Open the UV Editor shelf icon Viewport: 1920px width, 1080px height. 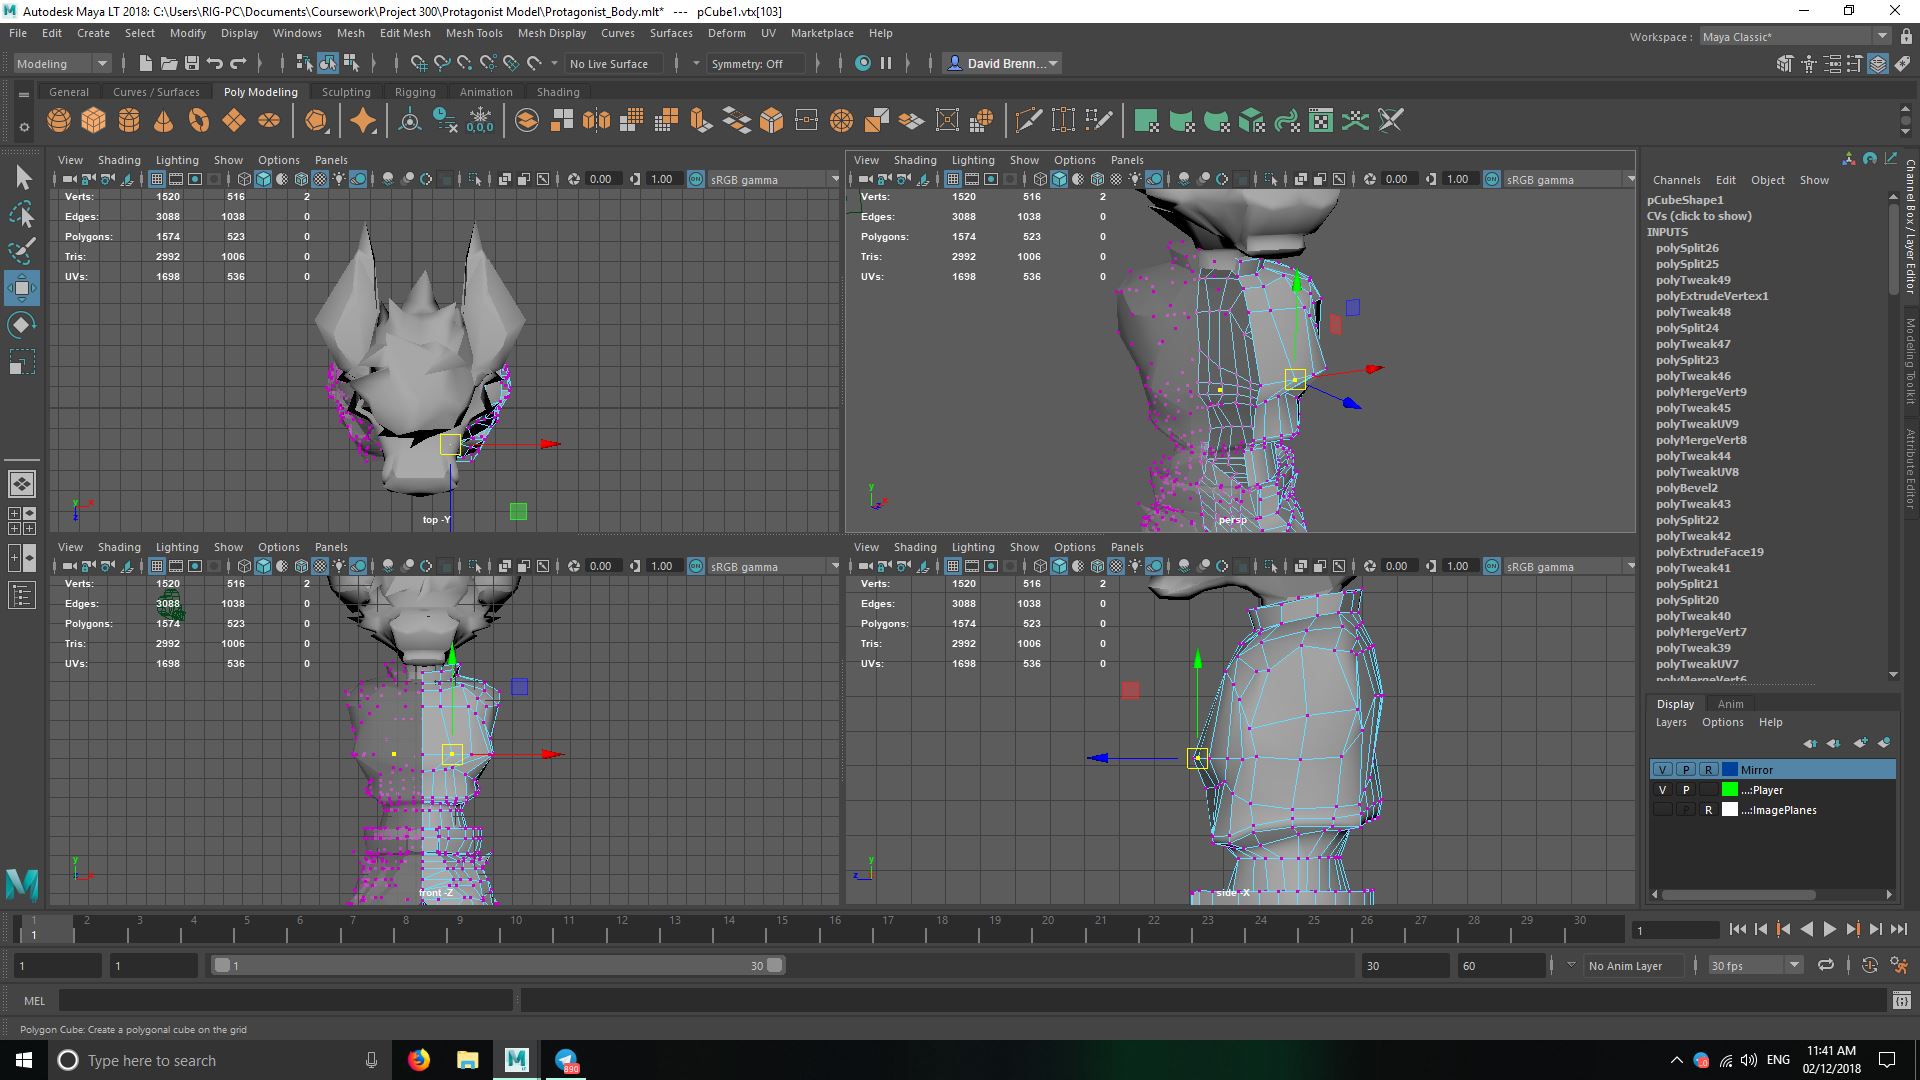click(x=1321, y=121)
